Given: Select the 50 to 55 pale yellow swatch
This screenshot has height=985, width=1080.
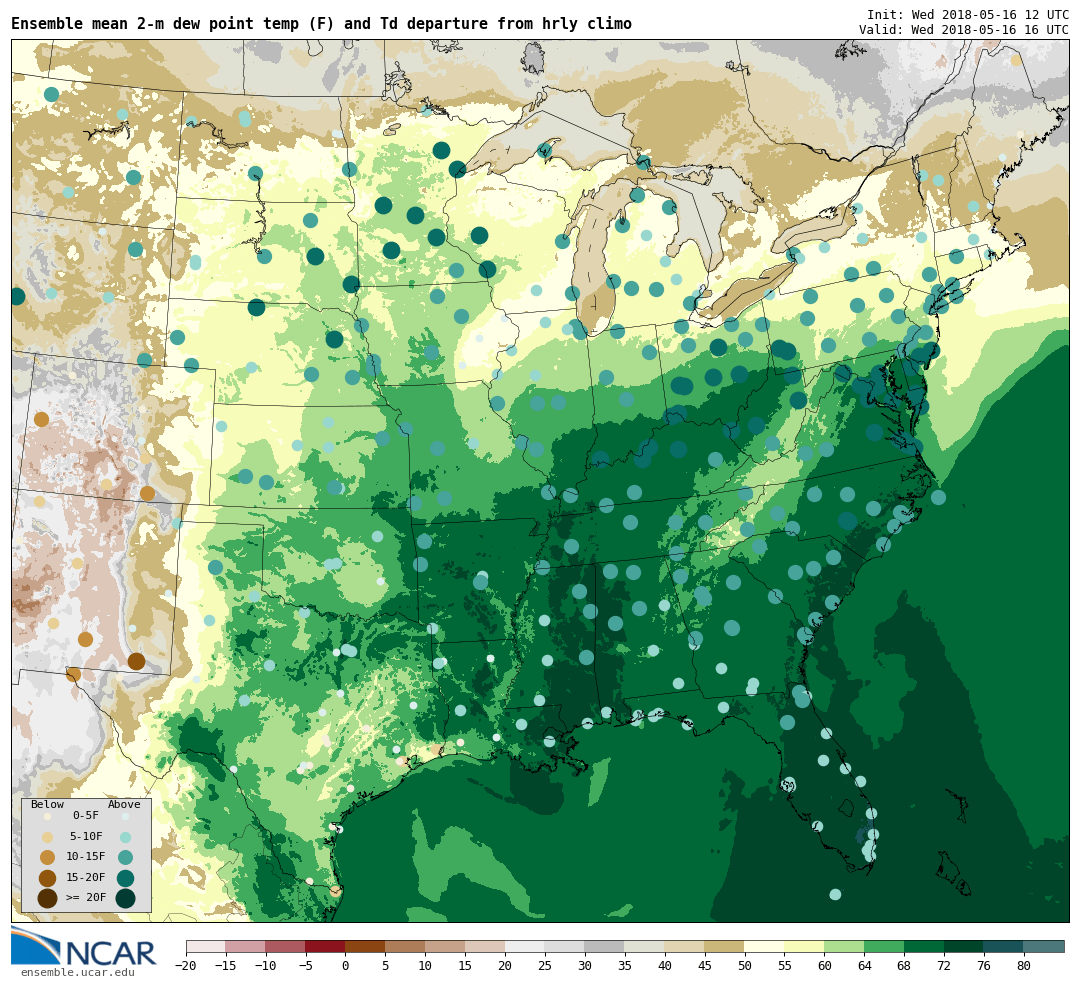Looking at the screenshot, I should coord(765,946).
